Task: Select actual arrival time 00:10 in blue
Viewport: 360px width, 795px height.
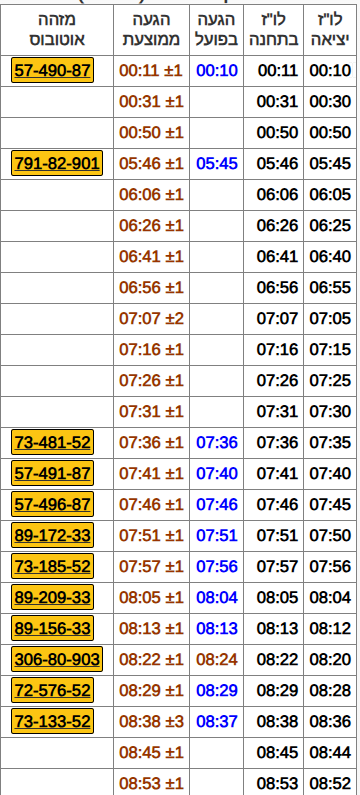Action: pyautogui.click(x=217, y=71)
